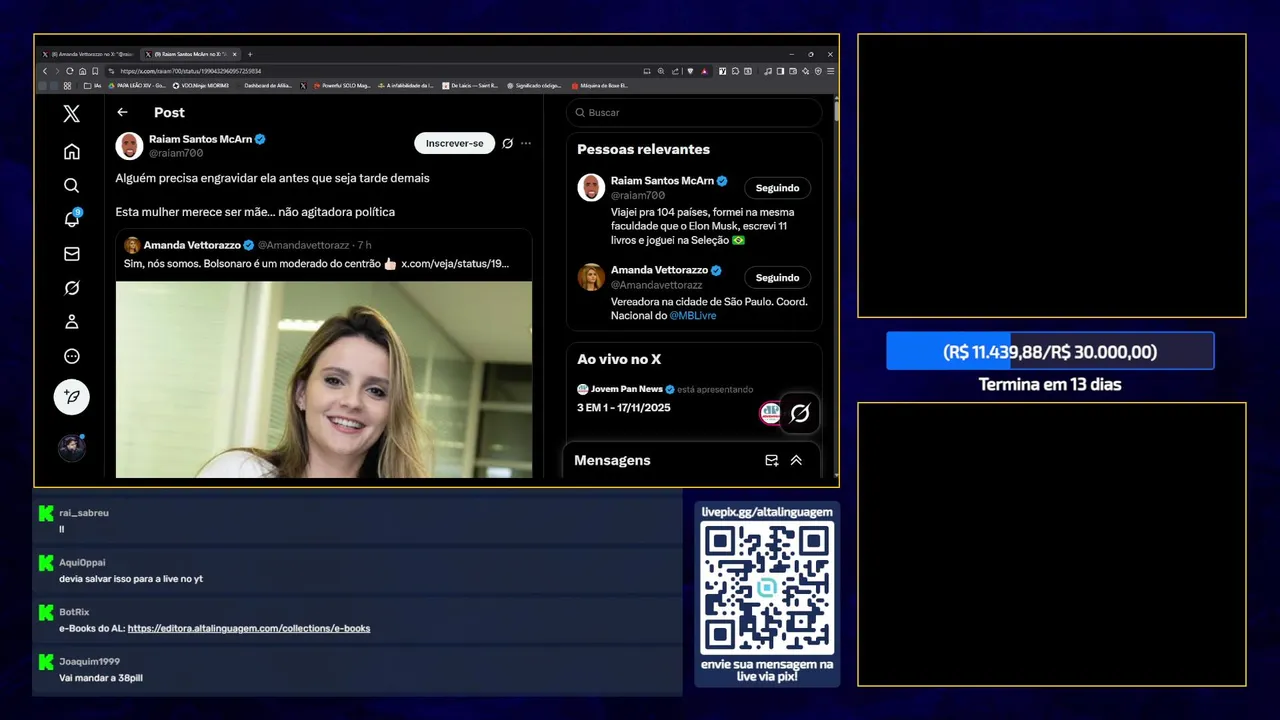Open floating Grok button over Ao vivo
The height and width of the screenshot is (720, 1280).
799,413
